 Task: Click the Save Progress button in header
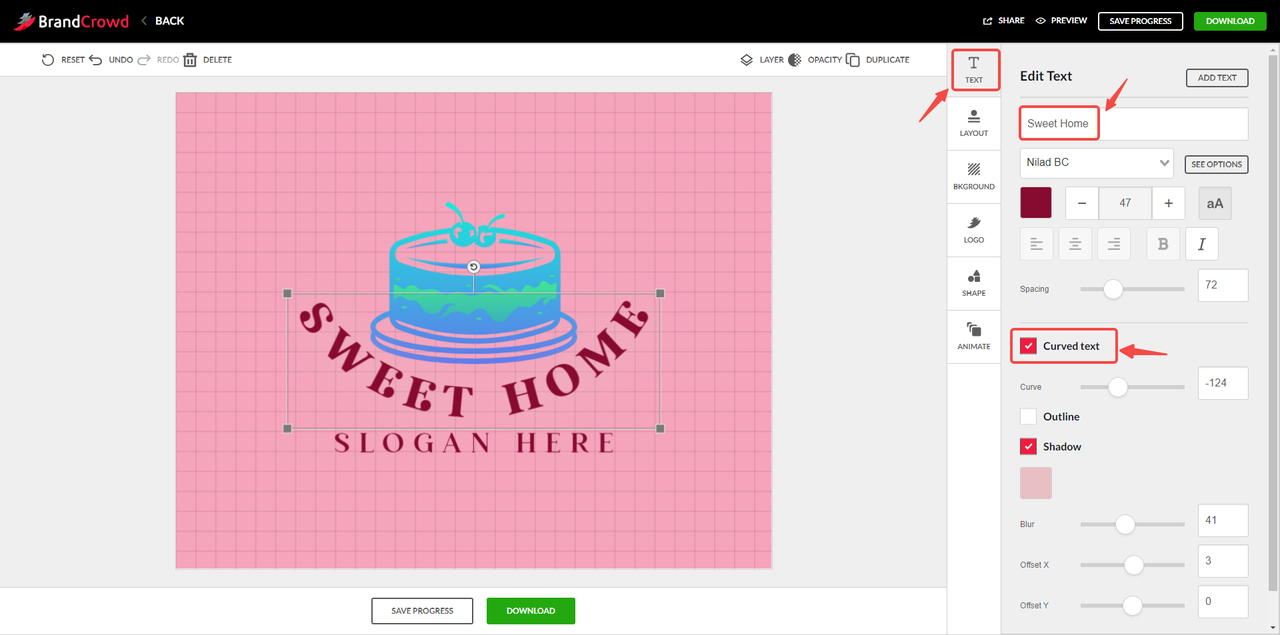click(1140, 21)
